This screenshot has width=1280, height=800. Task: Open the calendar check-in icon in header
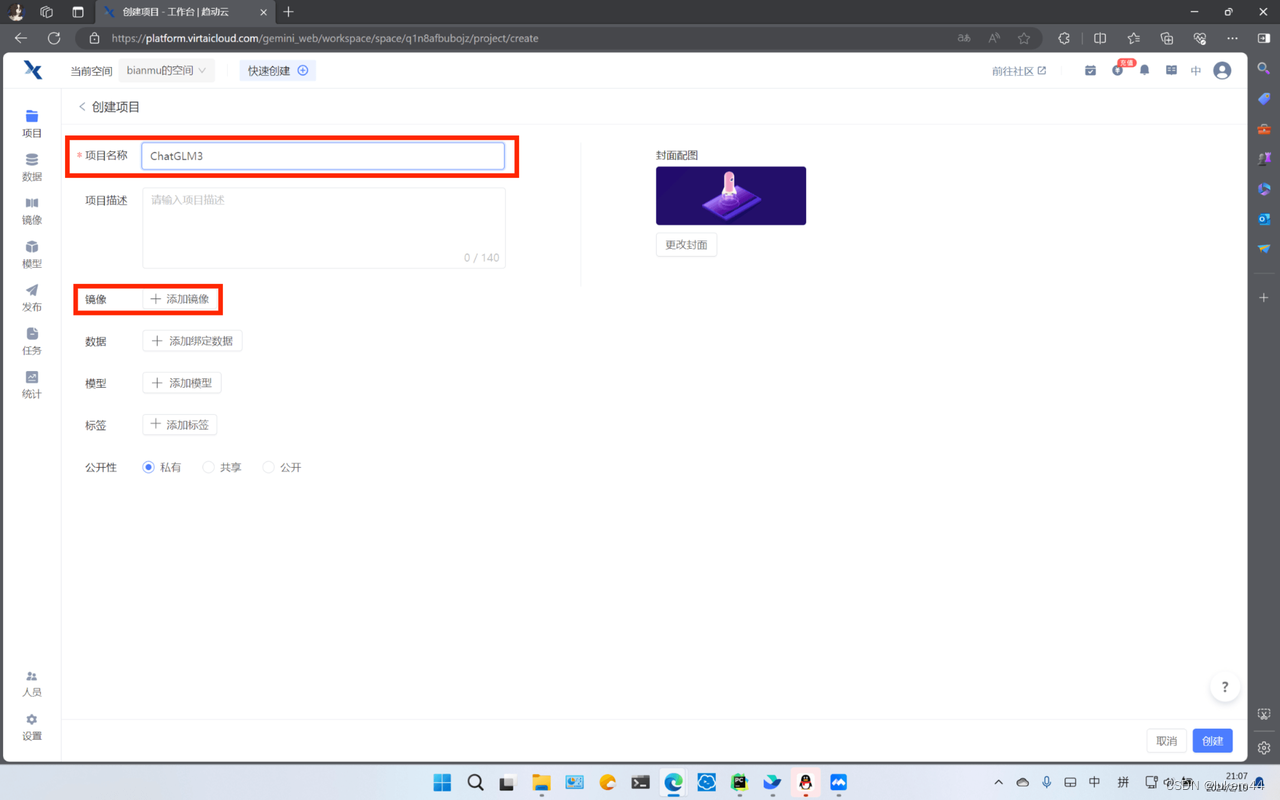(x=1090, y=71)
